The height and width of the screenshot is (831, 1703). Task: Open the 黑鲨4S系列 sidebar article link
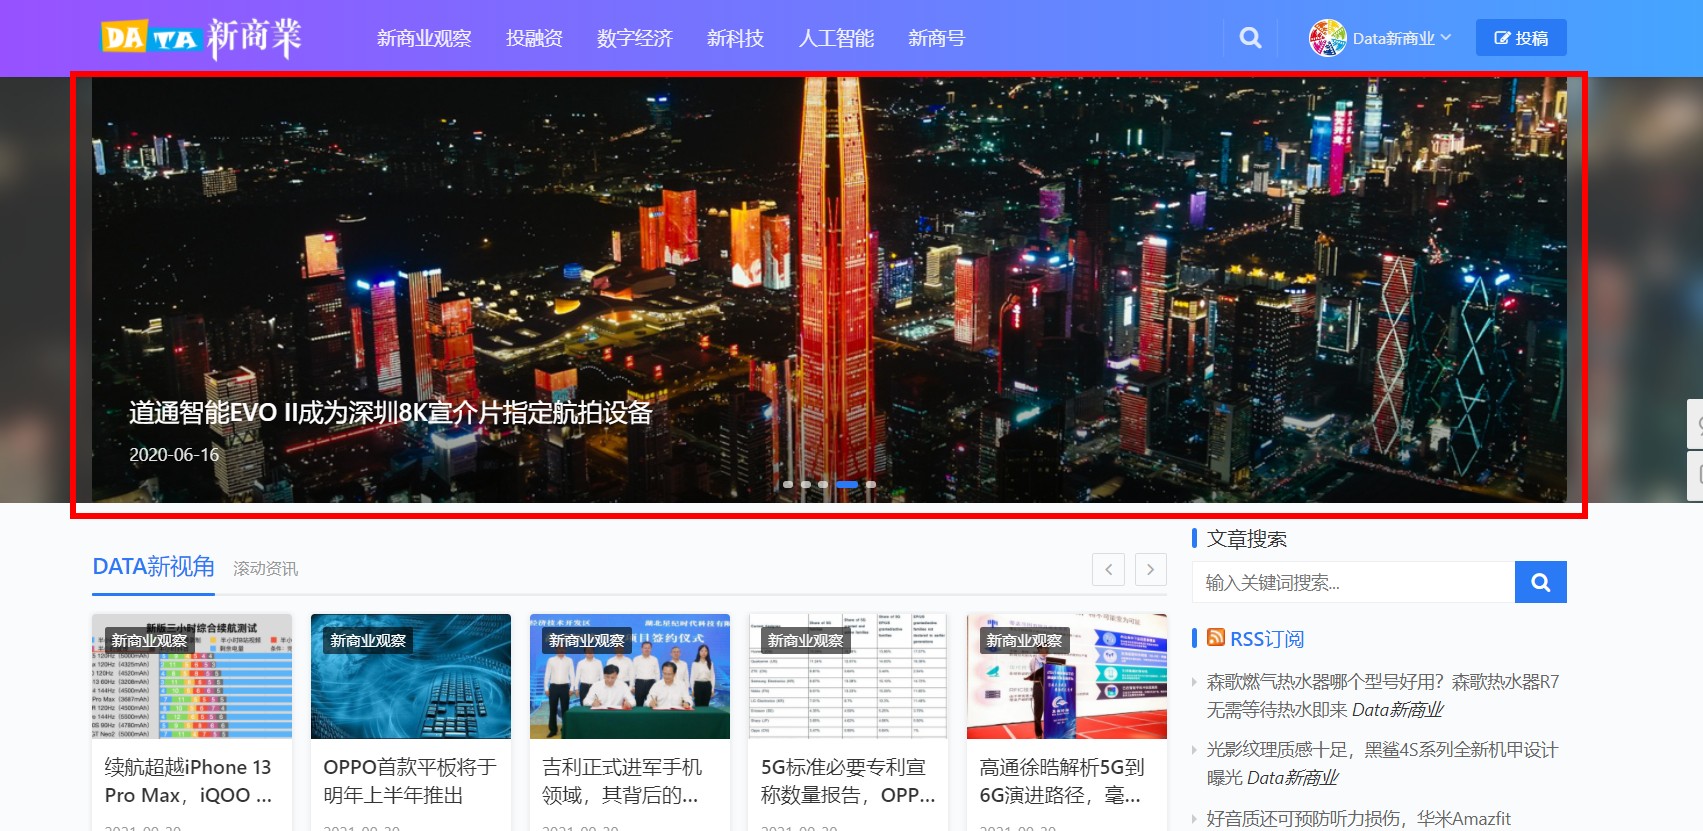click(x=1382, y=764)
